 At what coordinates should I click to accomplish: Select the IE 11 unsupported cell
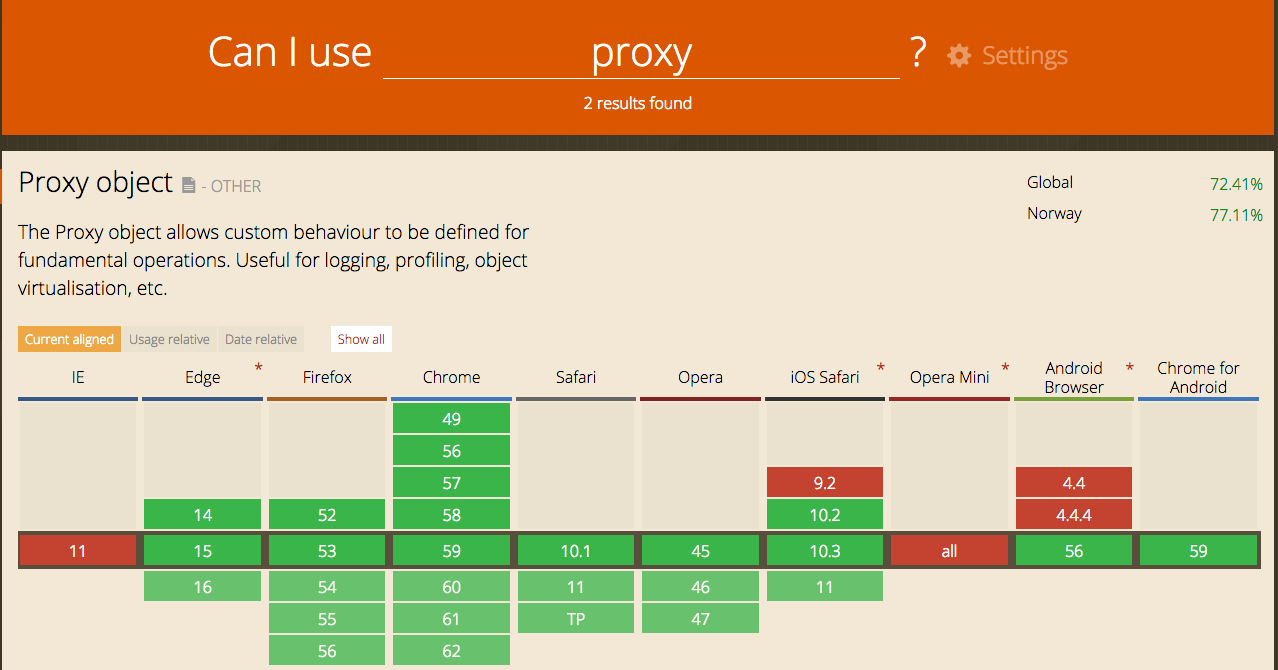pyautogui.click(x=78, y=551)
